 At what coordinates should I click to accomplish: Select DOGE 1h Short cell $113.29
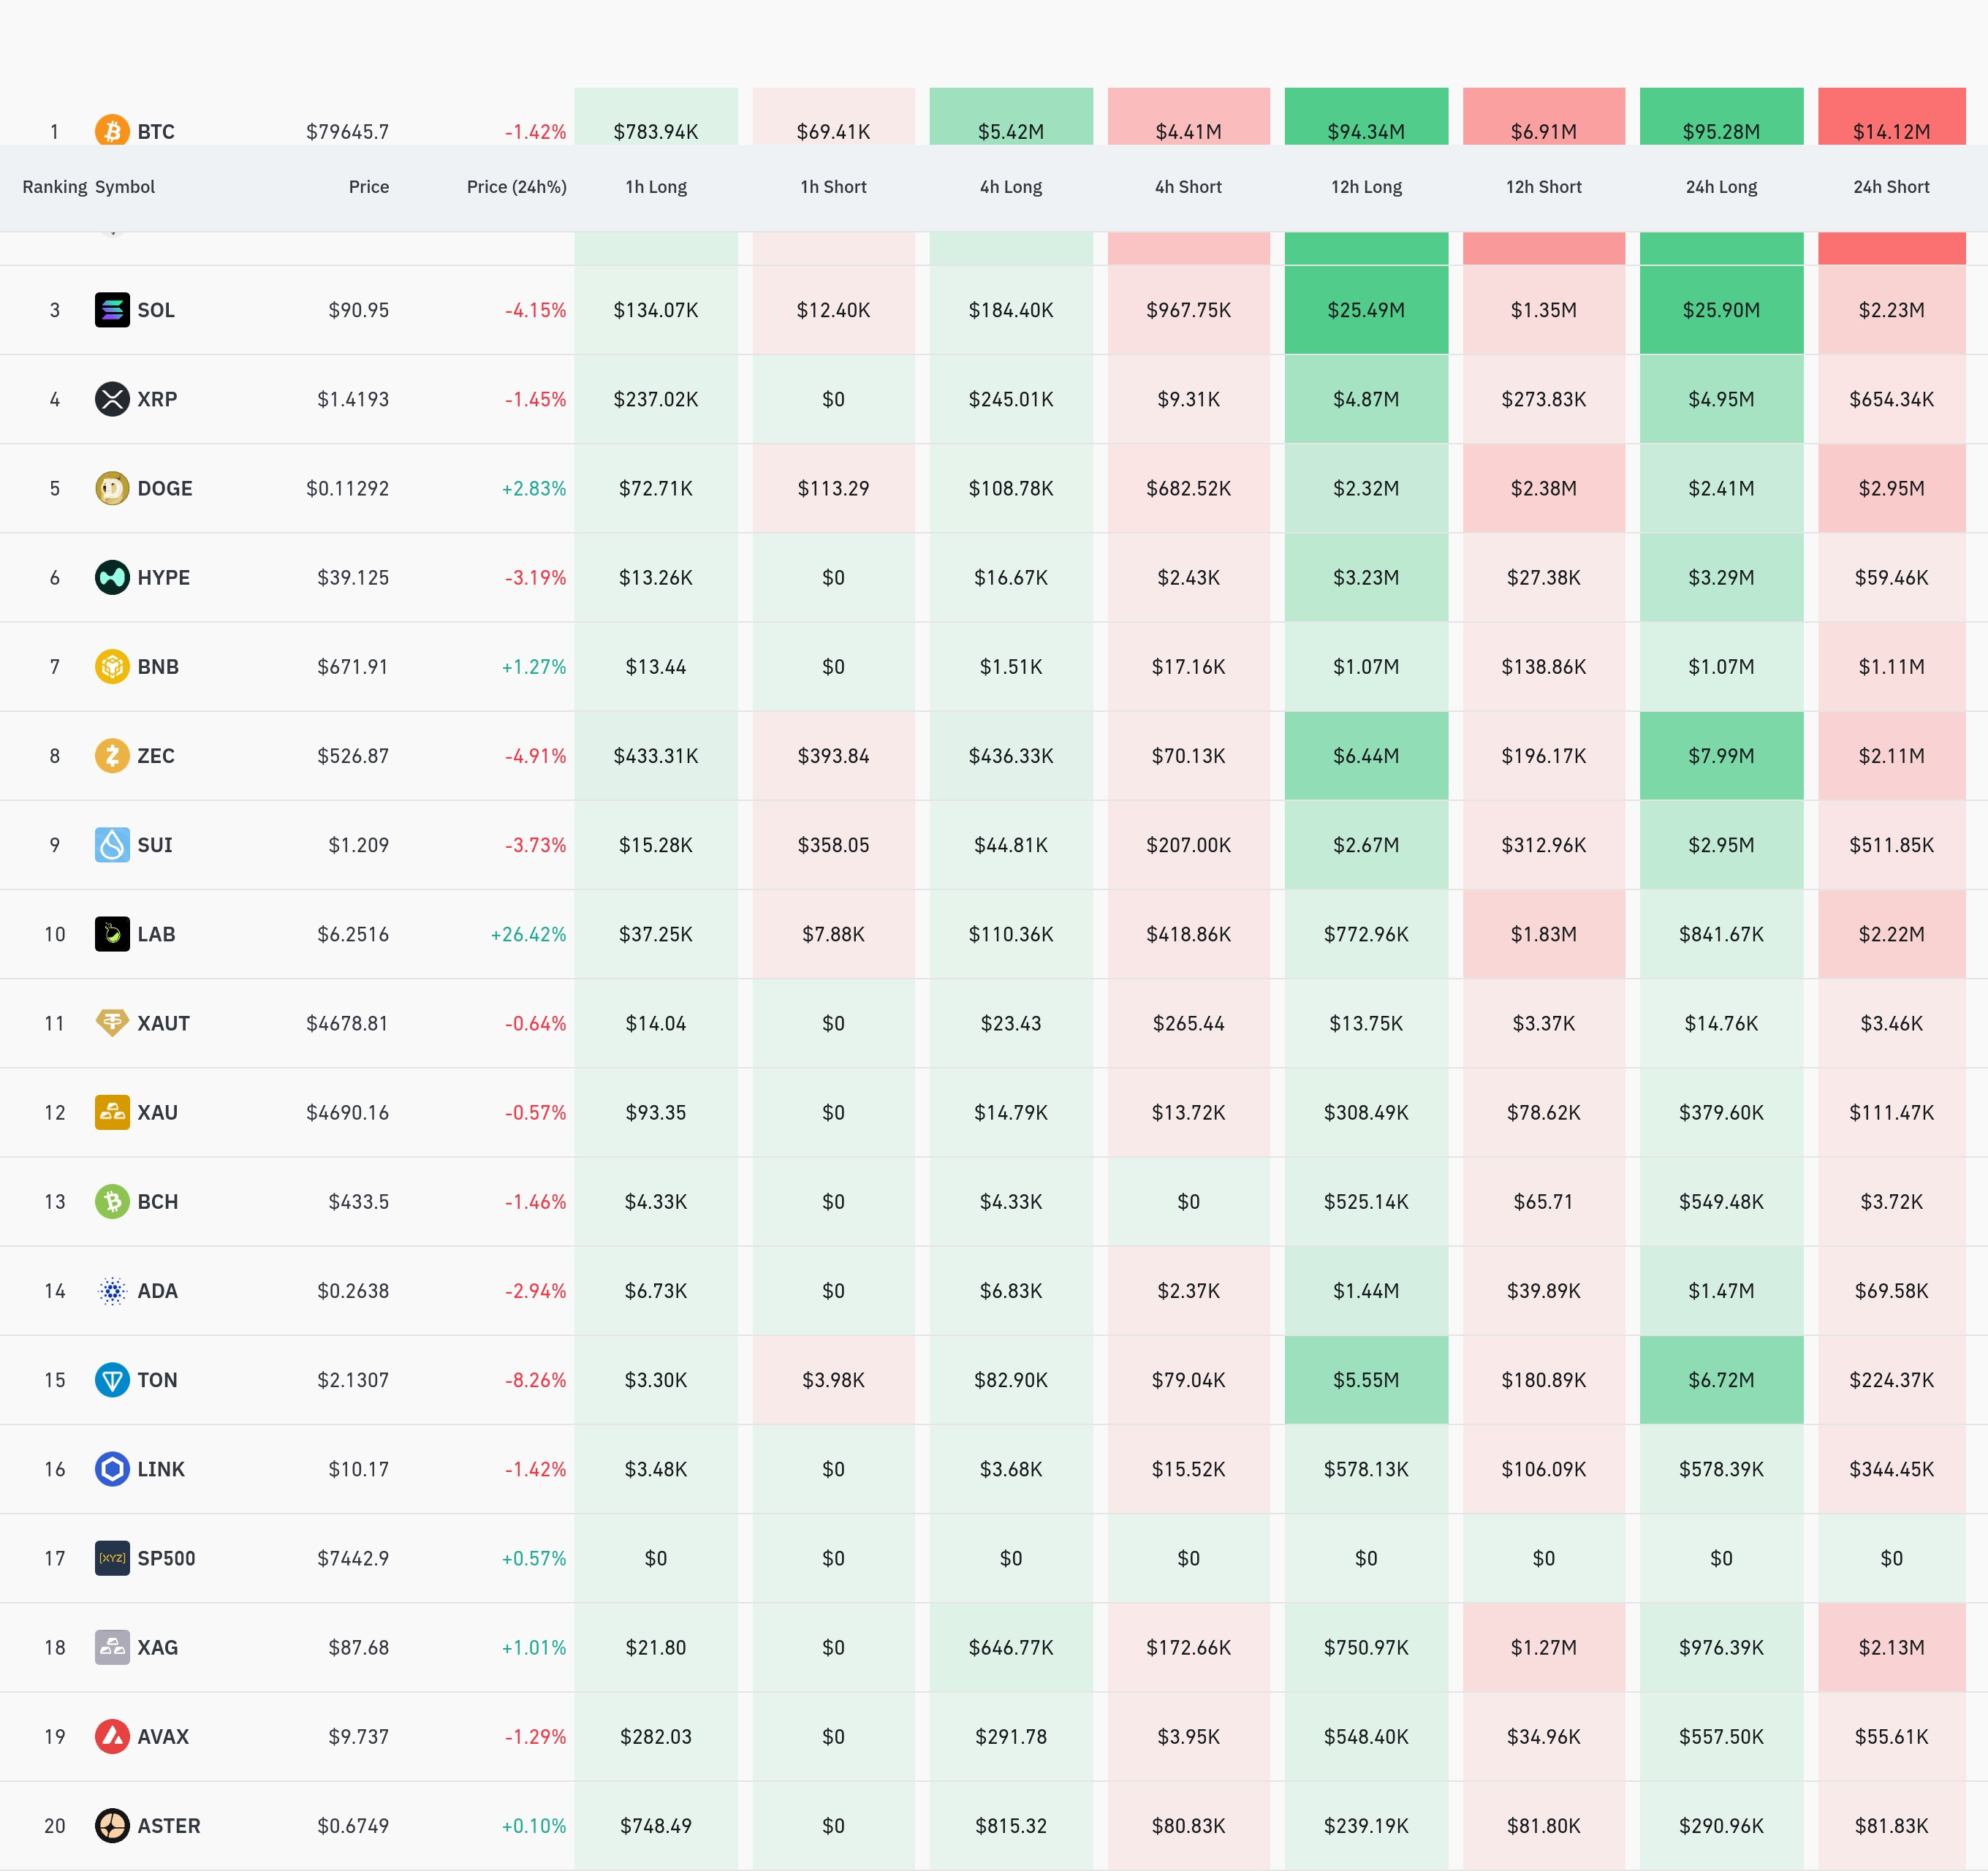833,488
